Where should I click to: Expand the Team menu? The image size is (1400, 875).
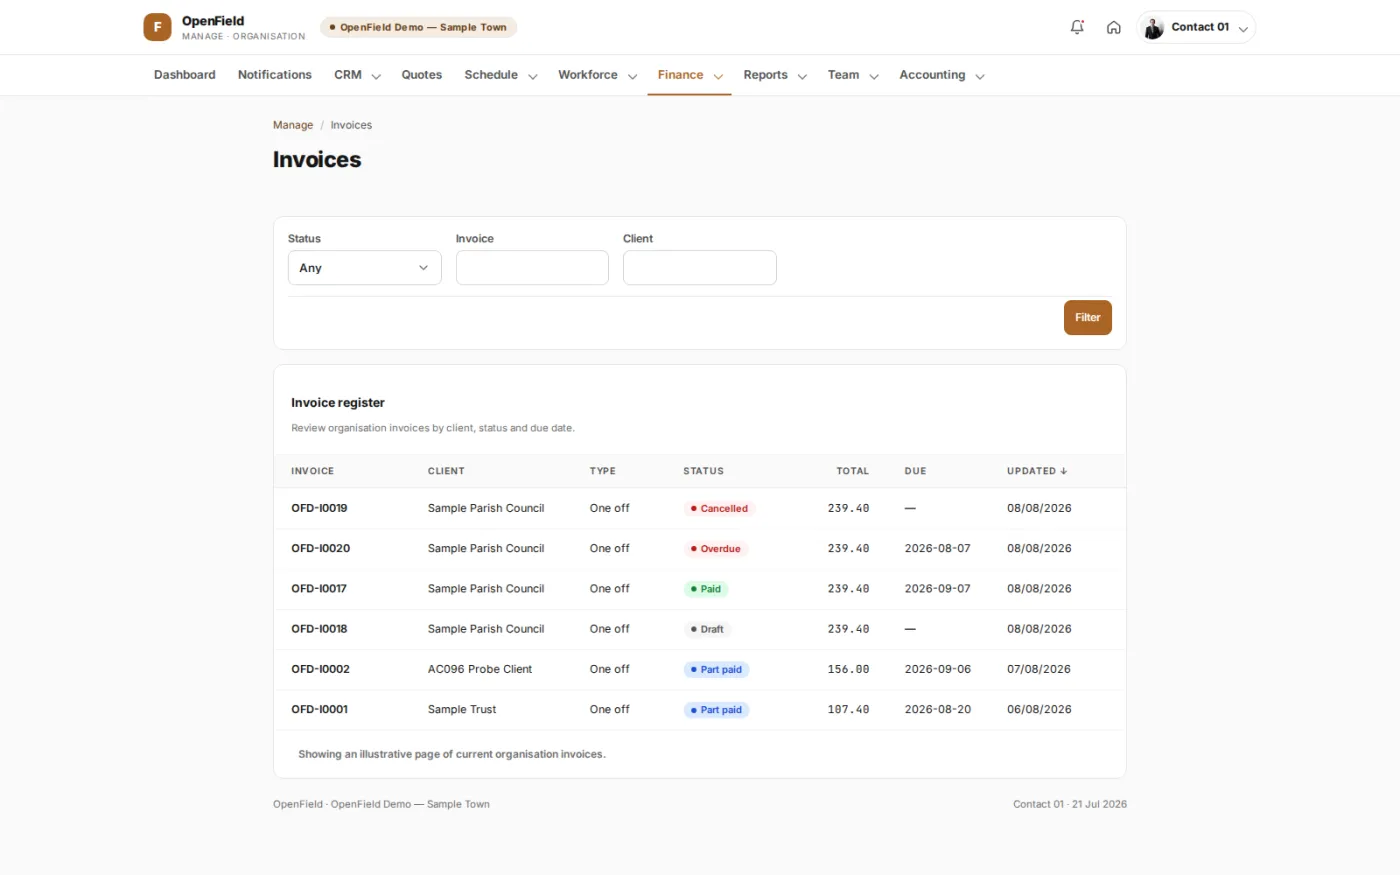click(x=853, y=75)
